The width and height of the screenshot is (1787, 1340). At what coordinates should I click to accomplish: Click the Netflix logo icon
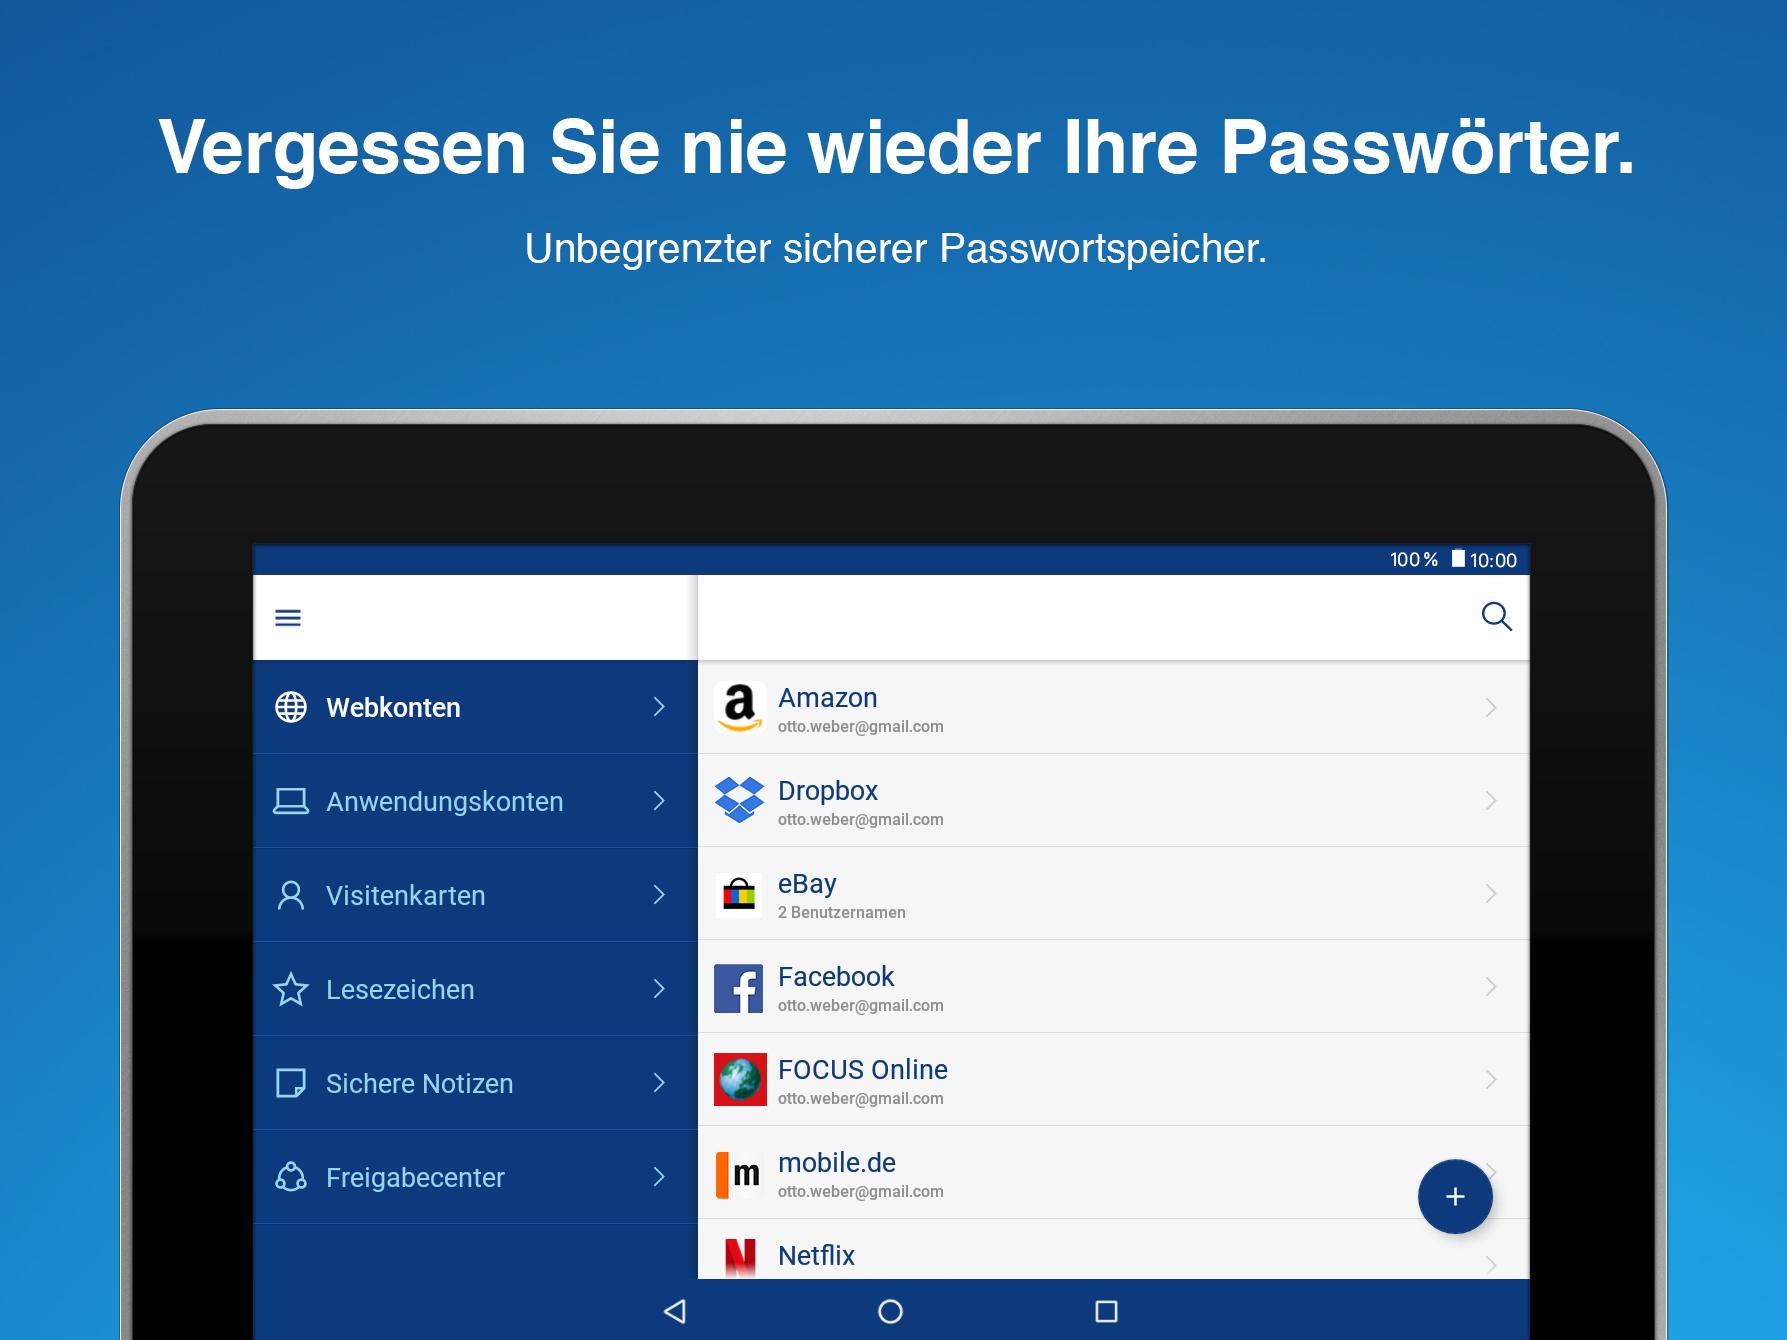coord(740,1258)
